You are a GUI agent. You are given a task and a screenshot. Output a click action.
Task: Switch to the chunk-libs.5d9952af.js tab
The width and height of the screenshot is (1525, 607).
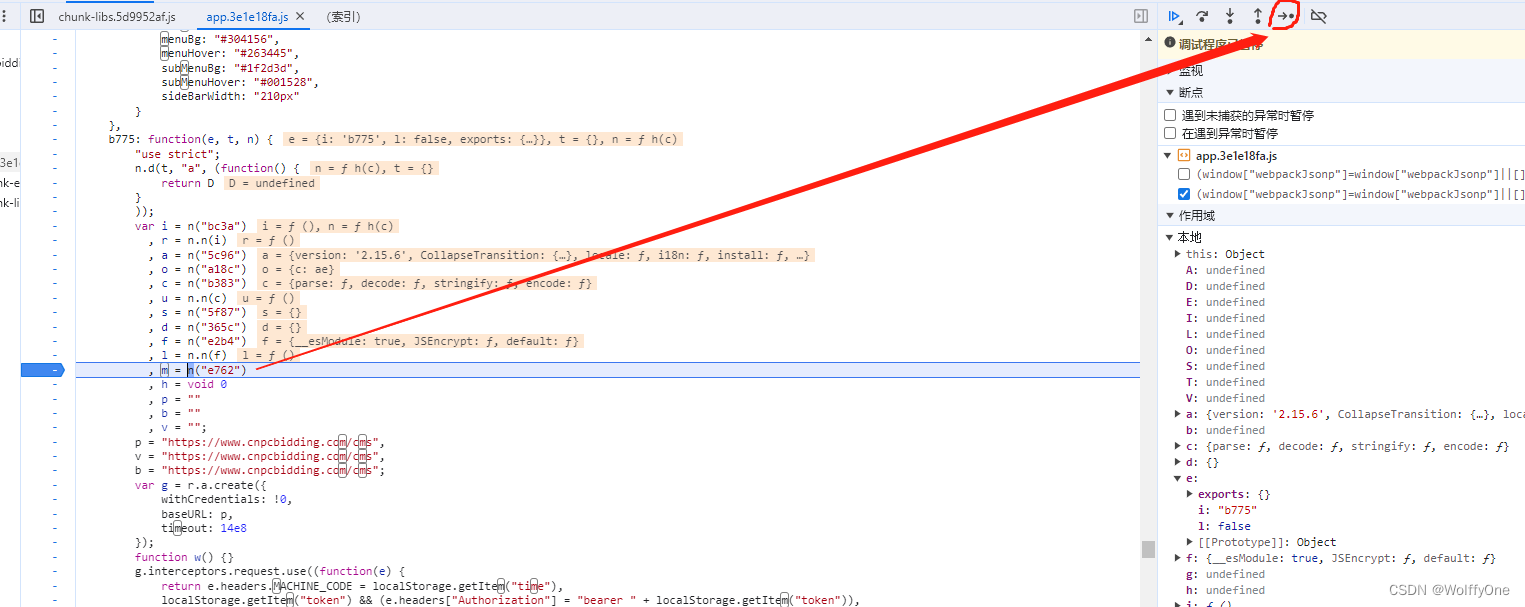[x=117, y=17]
